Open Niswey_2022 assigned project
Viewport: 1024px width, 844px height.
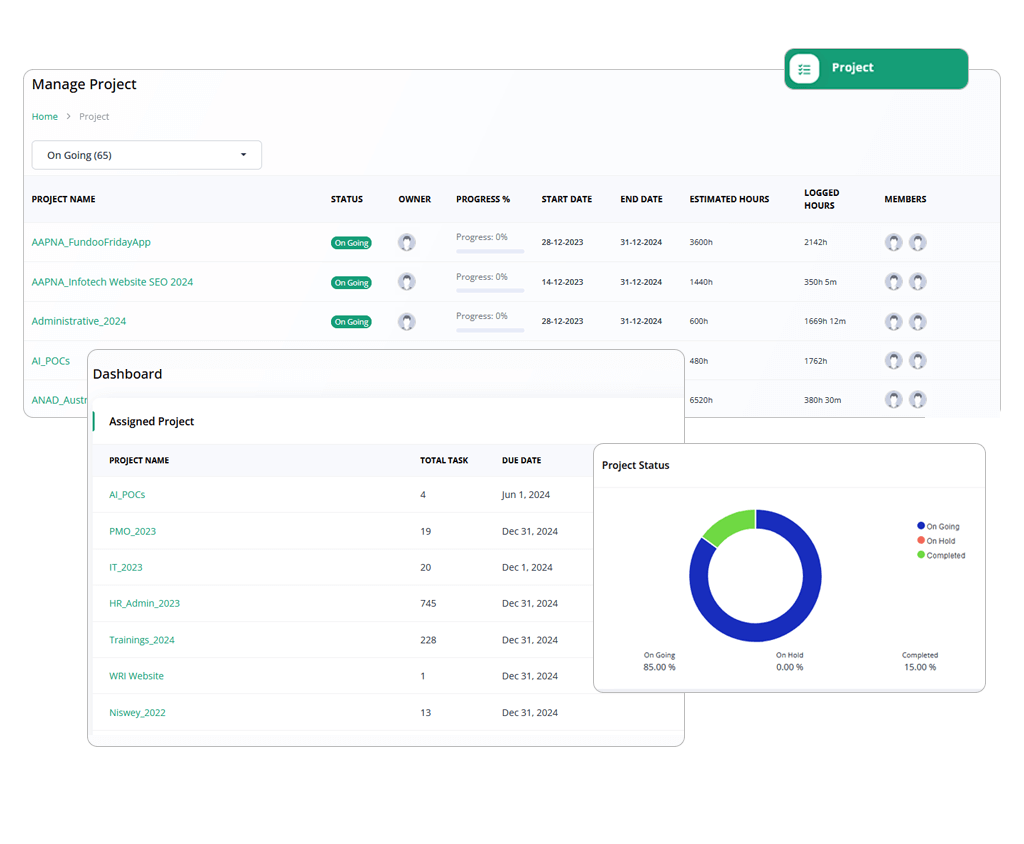click(137, 712)
